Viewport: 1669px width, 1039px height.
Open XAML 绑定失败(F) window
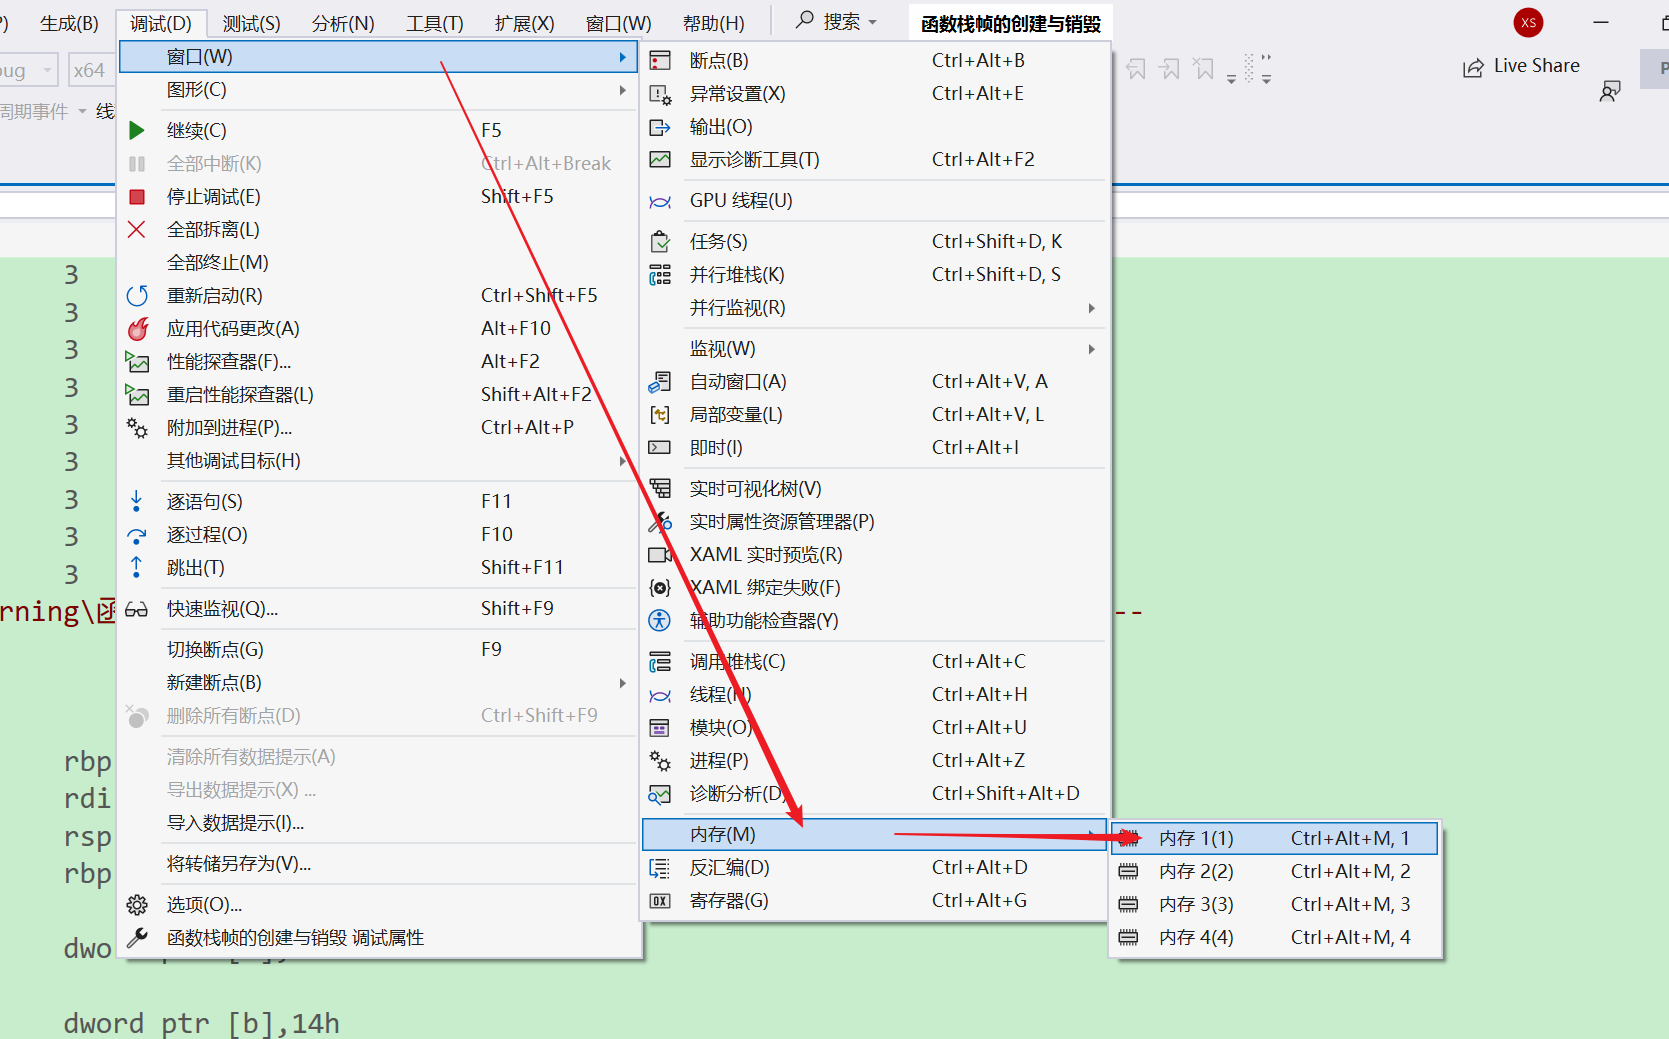click(875, 588)
